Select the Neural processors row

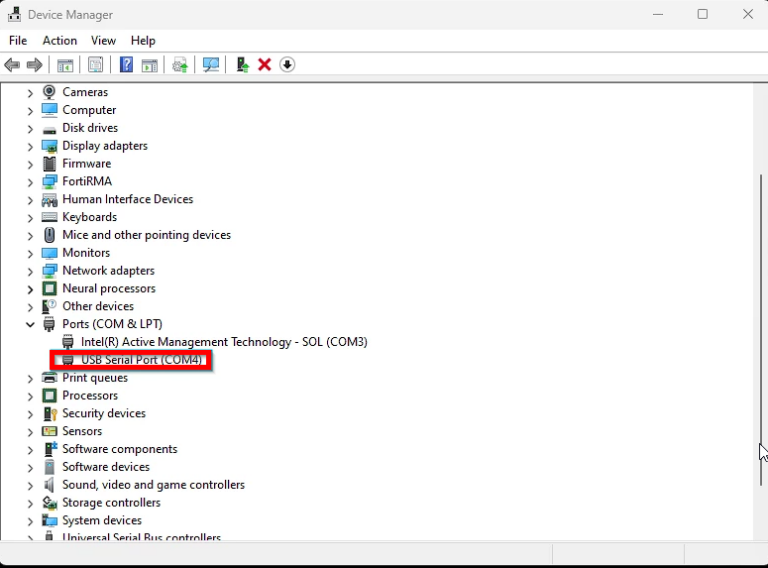109,288
